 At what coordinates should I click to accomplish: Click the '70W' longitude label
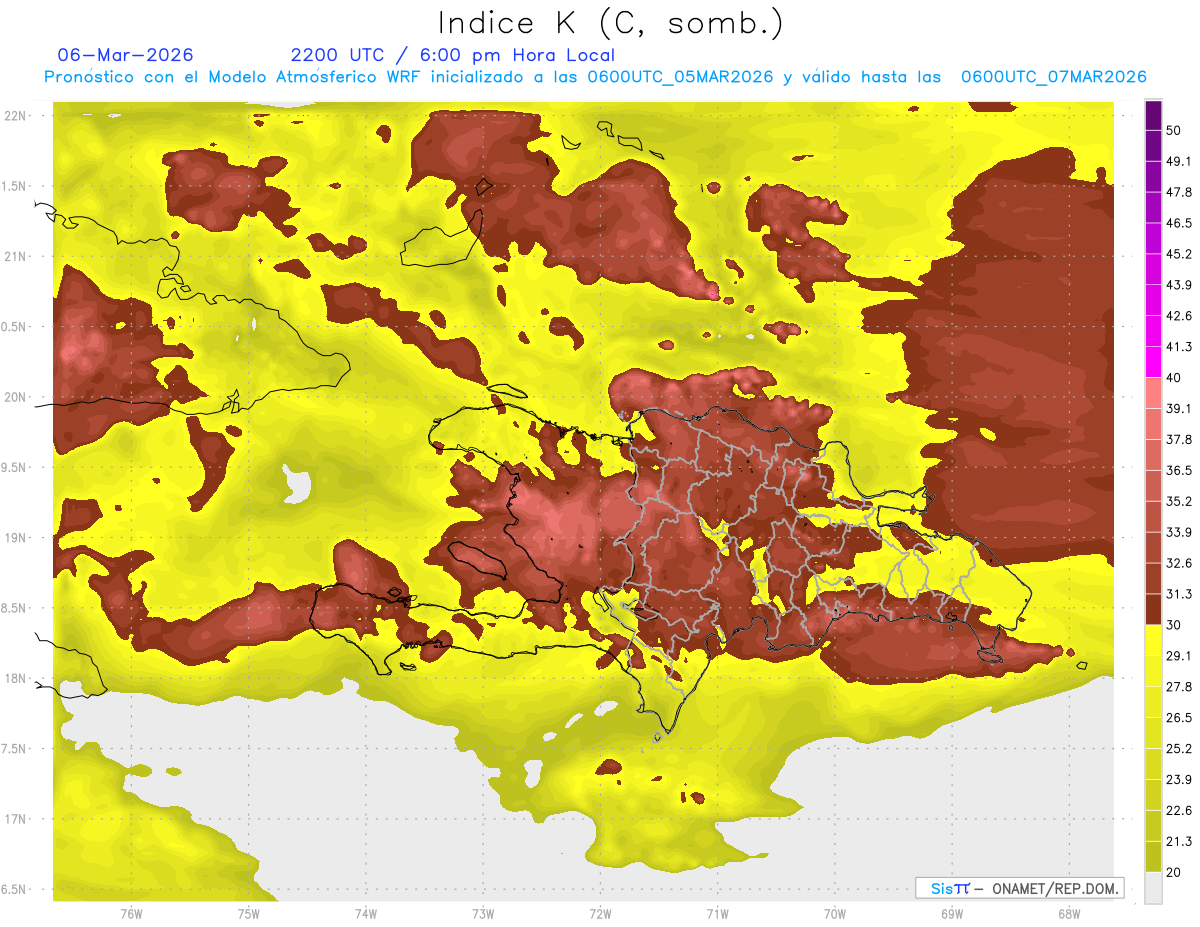(x=835, y=913)
